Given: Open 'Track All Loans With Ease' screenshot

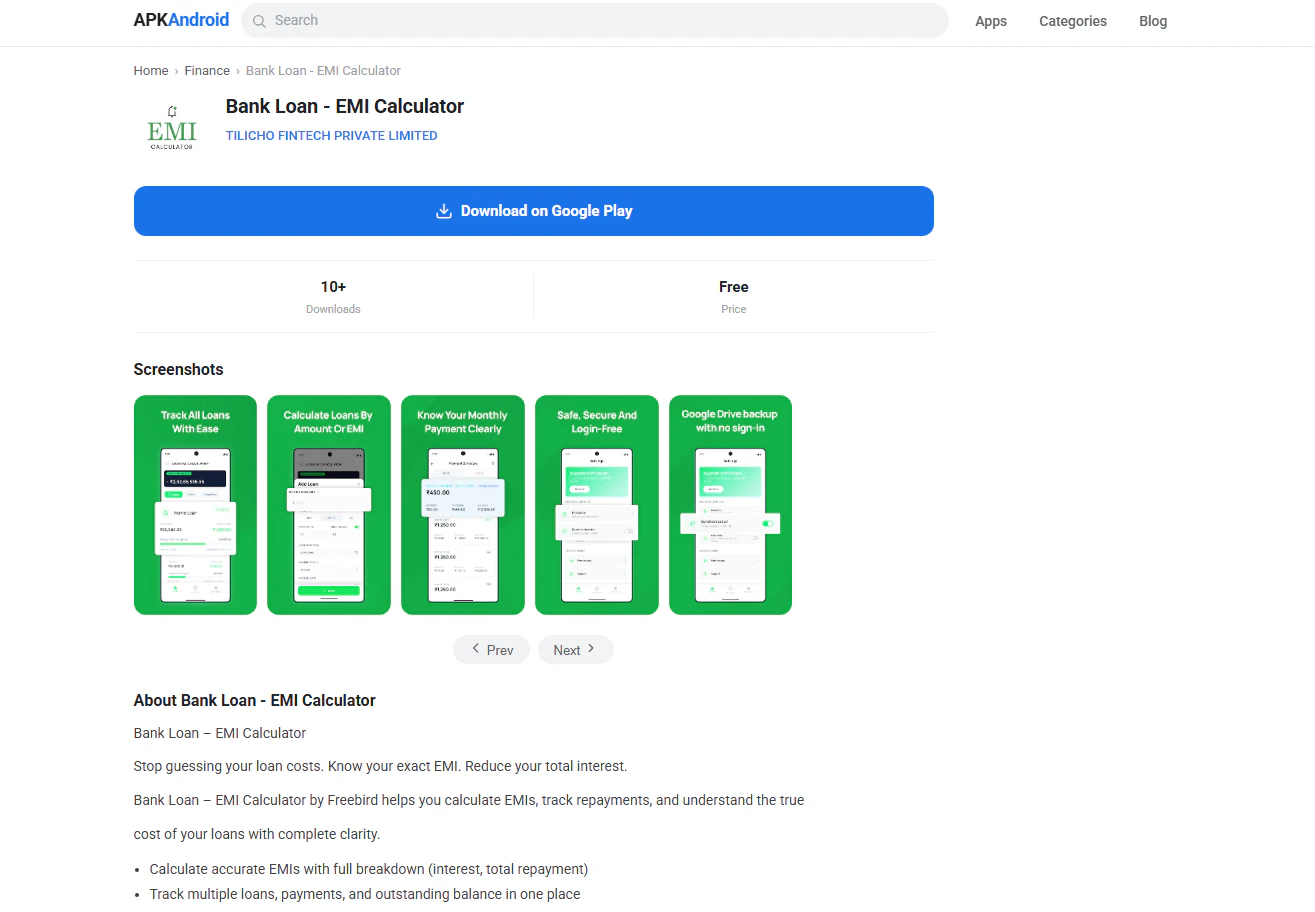Looking at the screenshot, I should (195, 505).
